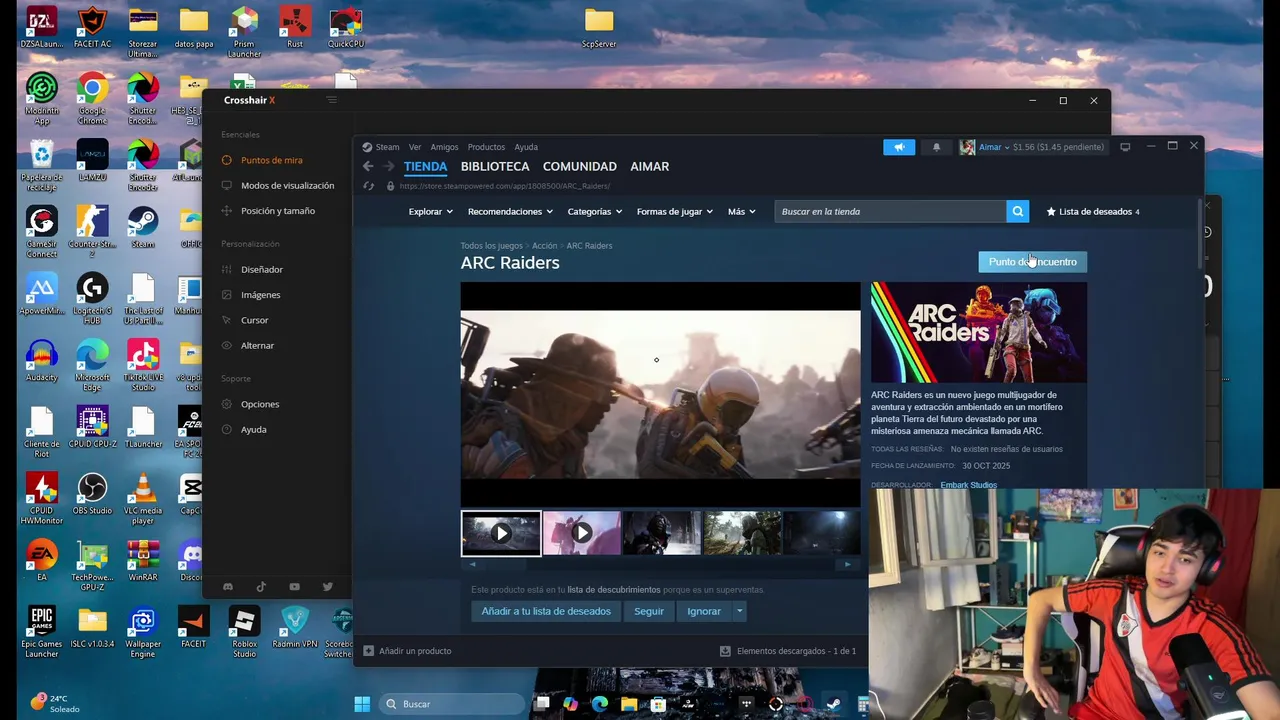Click Añadir a tu lista de deseados

click(546, 611)
